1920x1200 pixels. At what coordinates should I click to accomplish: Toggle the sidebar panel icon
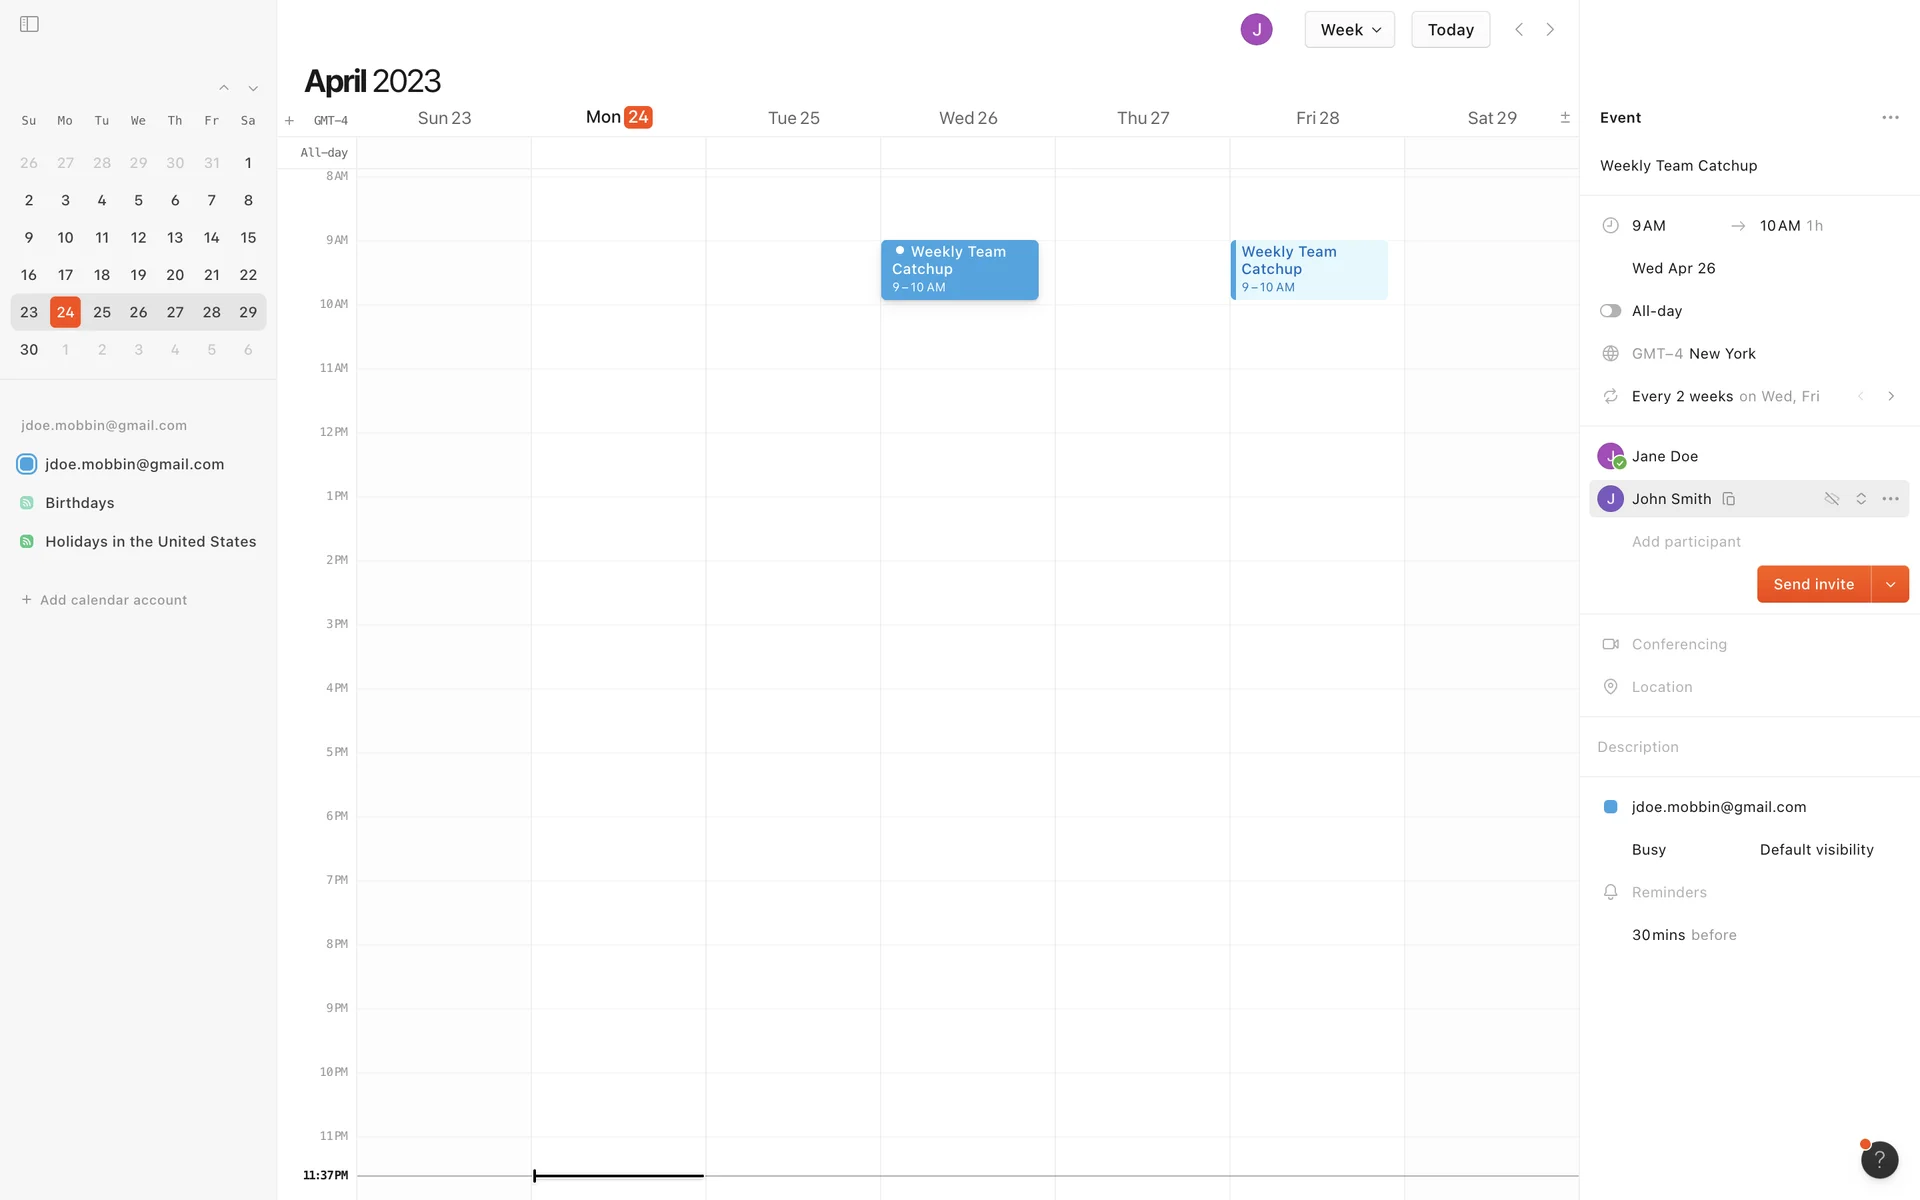point(29,24)
